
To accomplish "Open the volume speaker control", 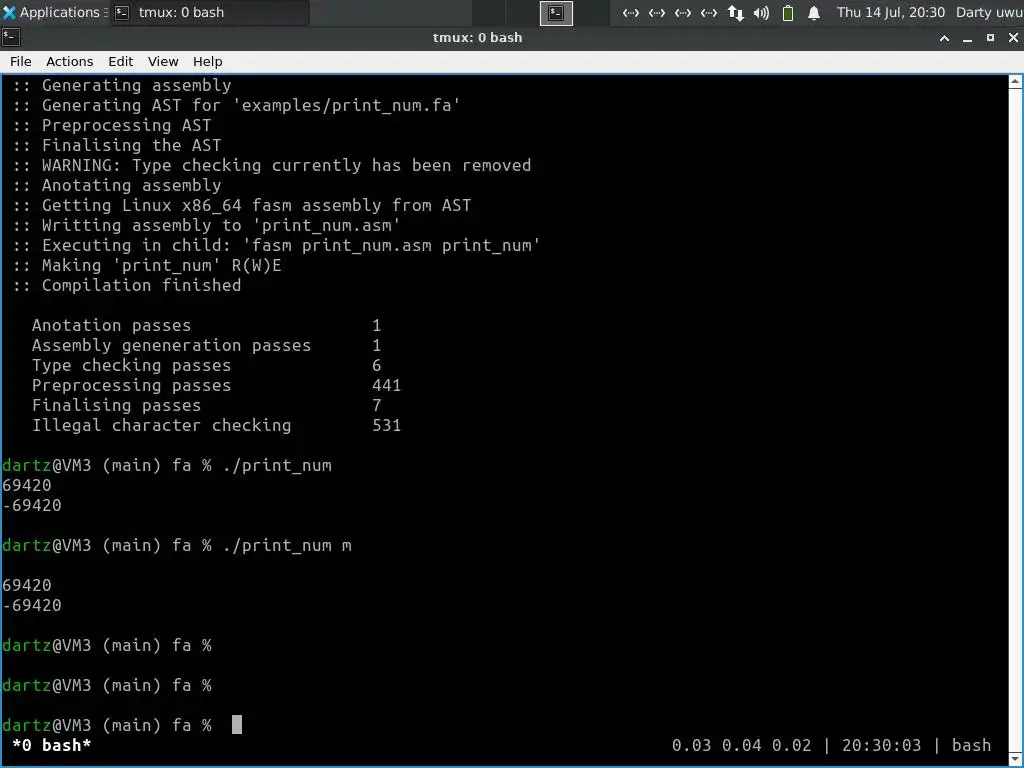I will [x=761, y=13].
